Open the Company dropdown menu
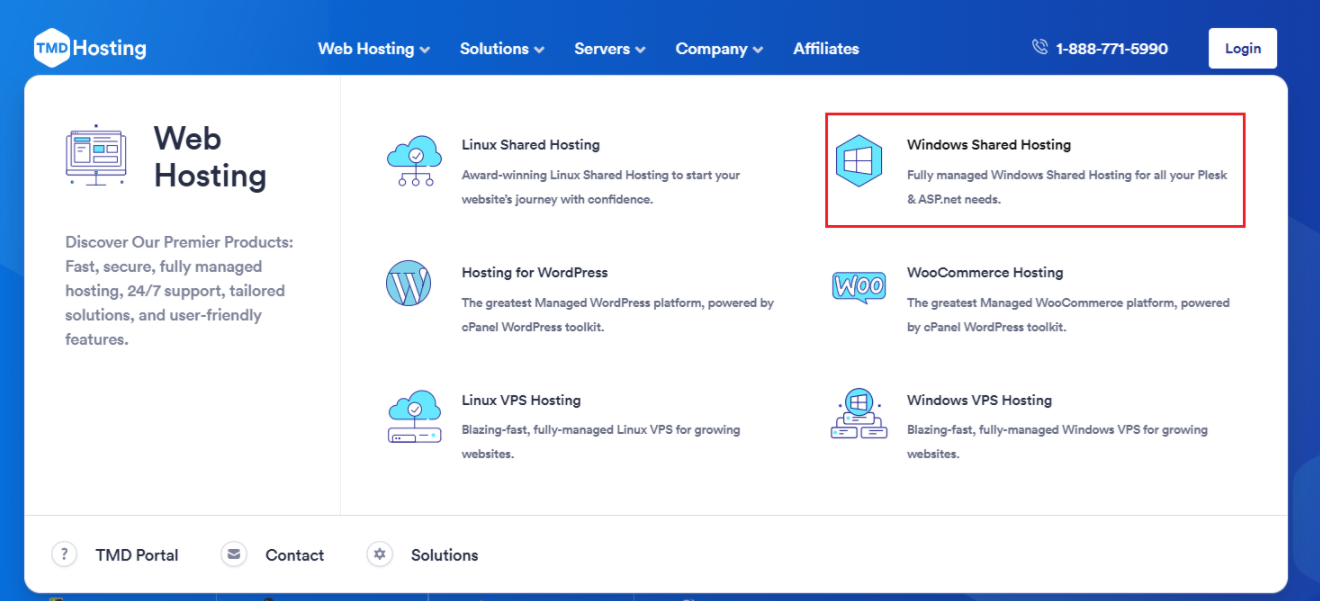 click(718, 48)
